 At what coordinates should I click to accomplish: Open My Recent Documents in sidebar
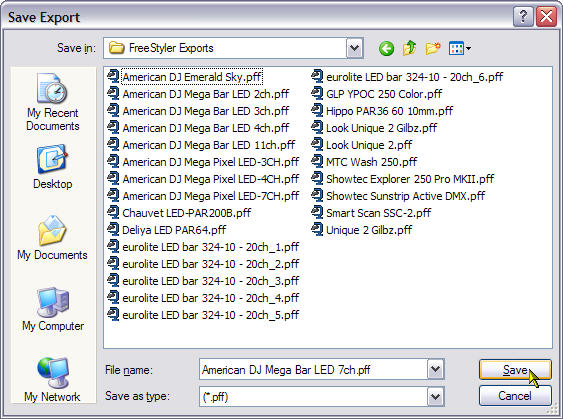(x=52, y=102)
